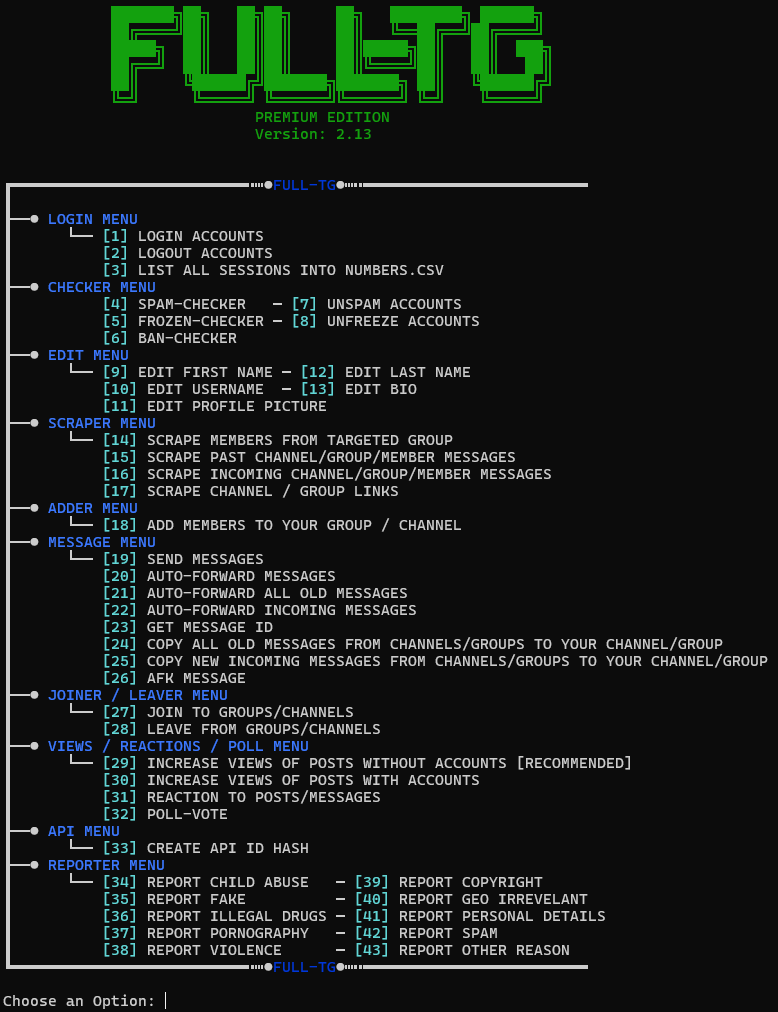This screenshot has width=778, height=1012.
Task: Select the EDIT MENU heading
Action: pos(88,355)
